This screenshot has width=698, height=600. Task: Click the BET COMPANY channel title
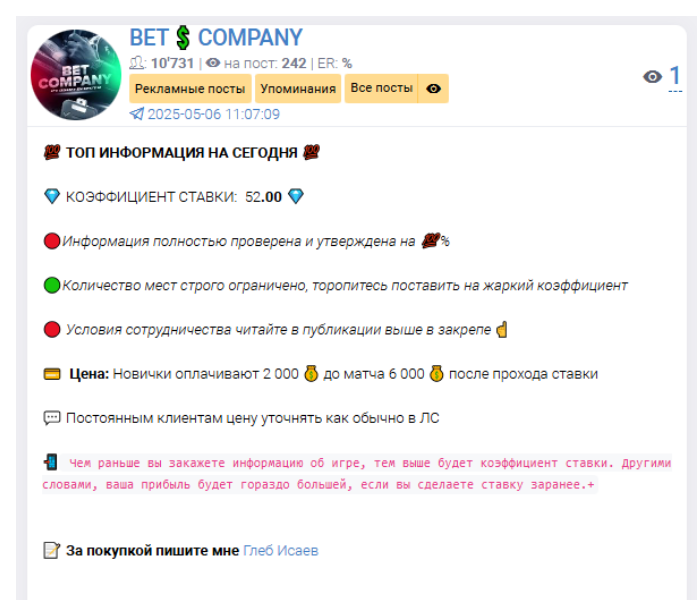pyautogui.click(x=216, y=37)
